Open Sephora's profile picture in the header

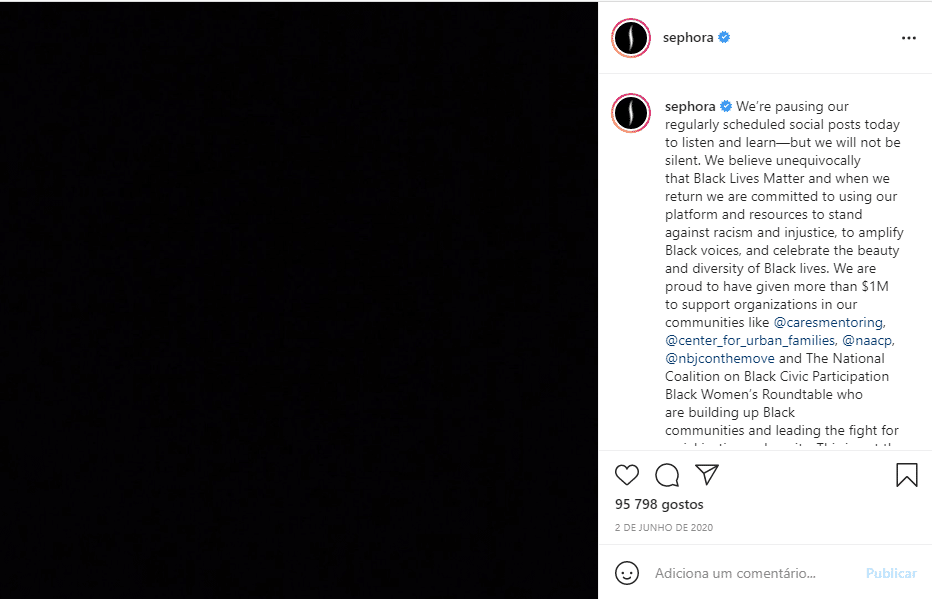click(x=630, y=37)
